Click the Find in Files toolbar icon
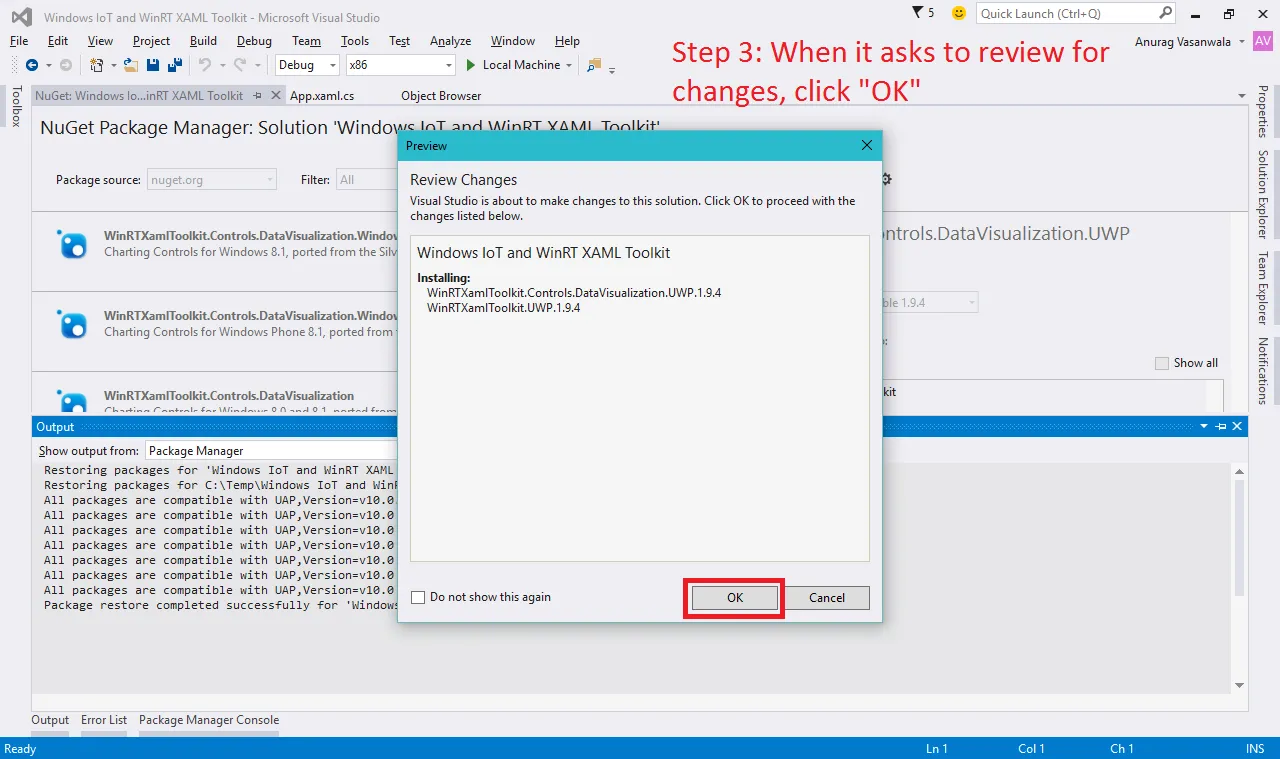The width and height of the screenshot is (1280, 759). tap(594, 65)
